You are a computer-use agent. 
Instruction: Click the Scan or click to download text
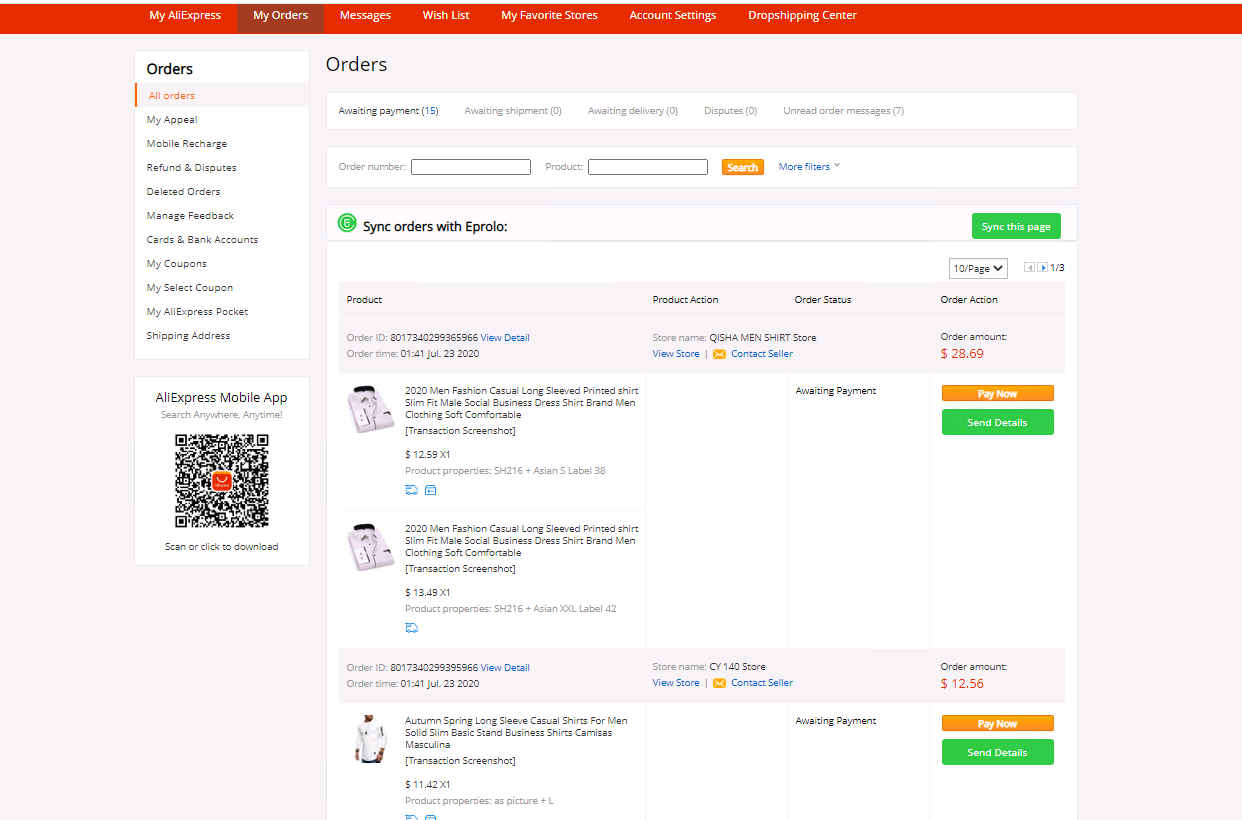222,547
